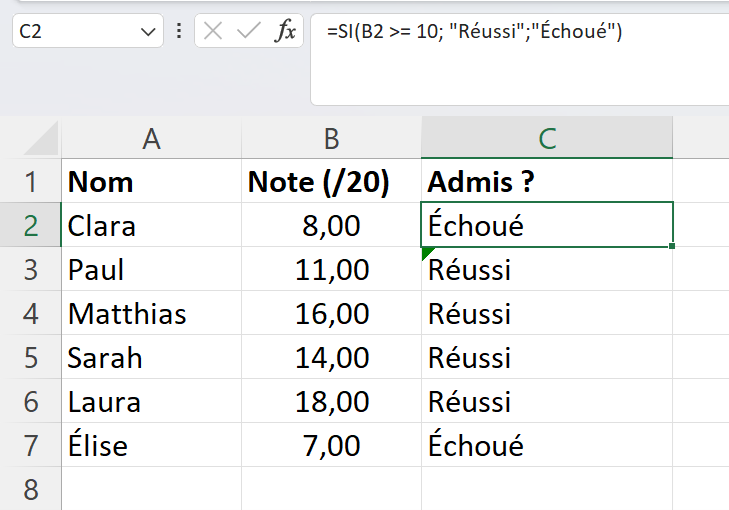Viewport: 729px width, 510px height.
Task: Select column C header
Action: point(547,138)
